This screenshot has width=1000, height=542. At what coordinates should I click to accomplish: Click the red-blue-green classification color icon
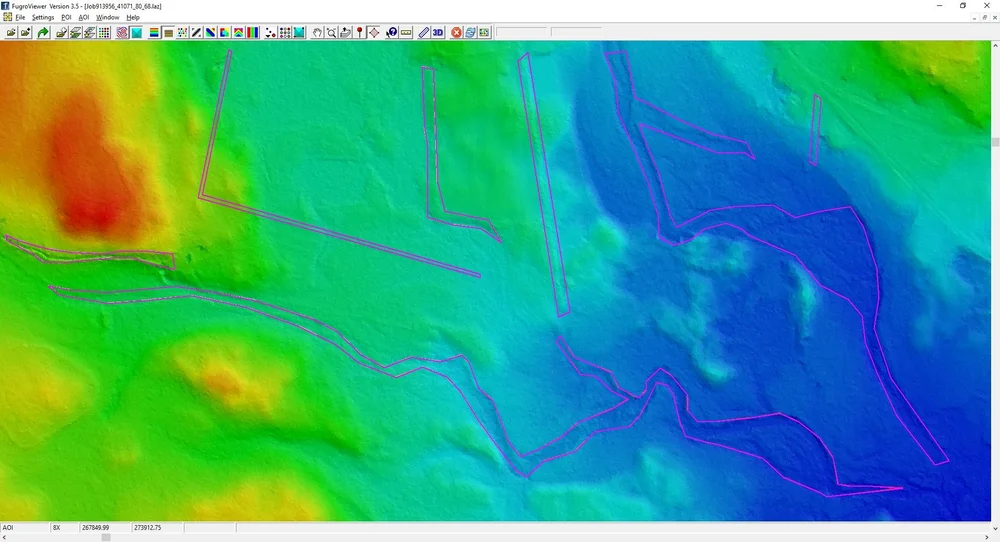[224, 33]
